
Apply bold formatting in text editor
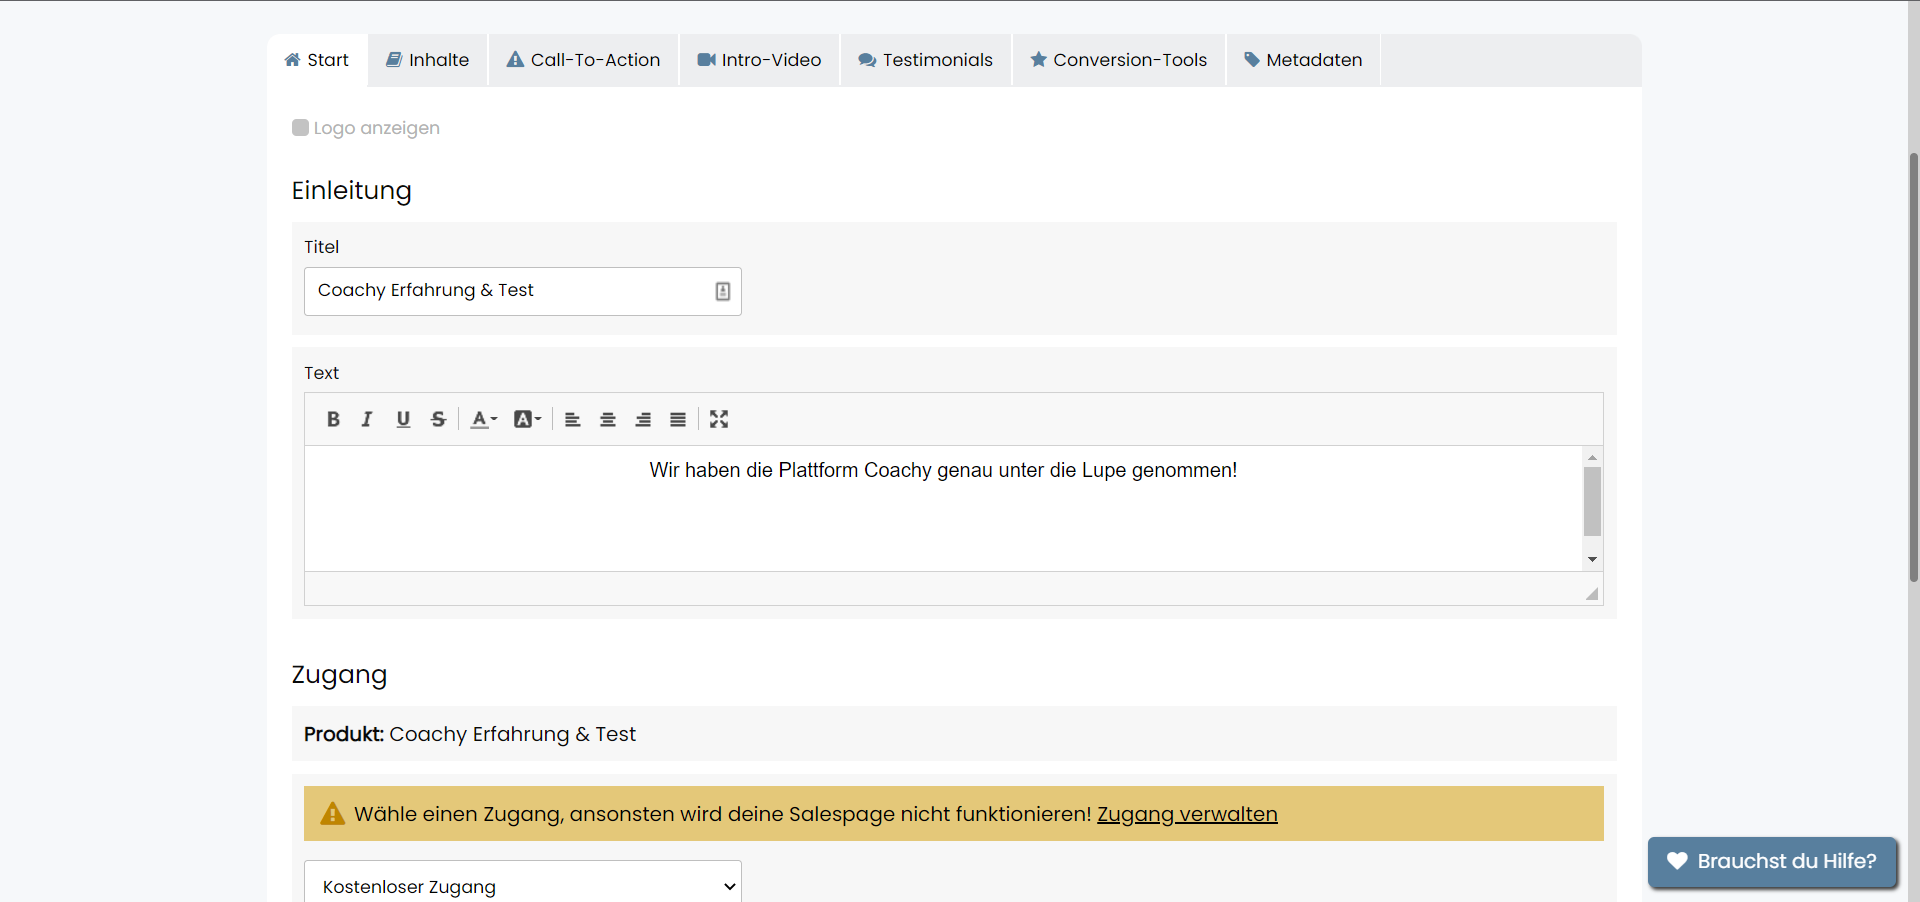(333, 419)
